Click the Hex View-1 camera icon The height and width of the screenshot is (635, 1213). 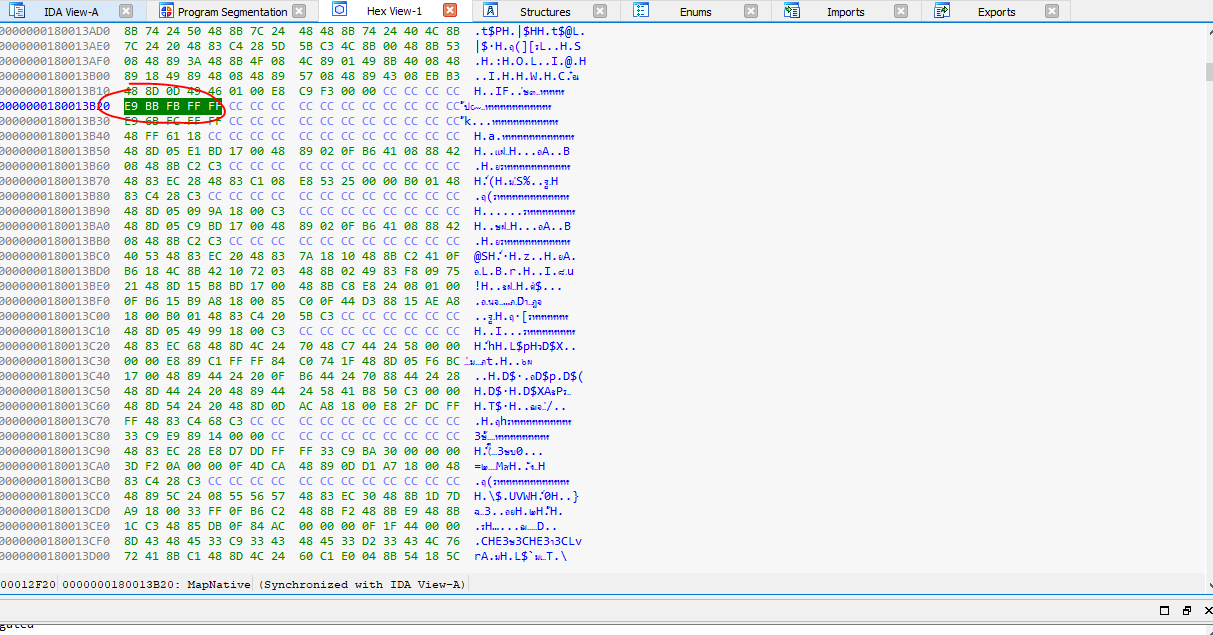click(338, 11)
